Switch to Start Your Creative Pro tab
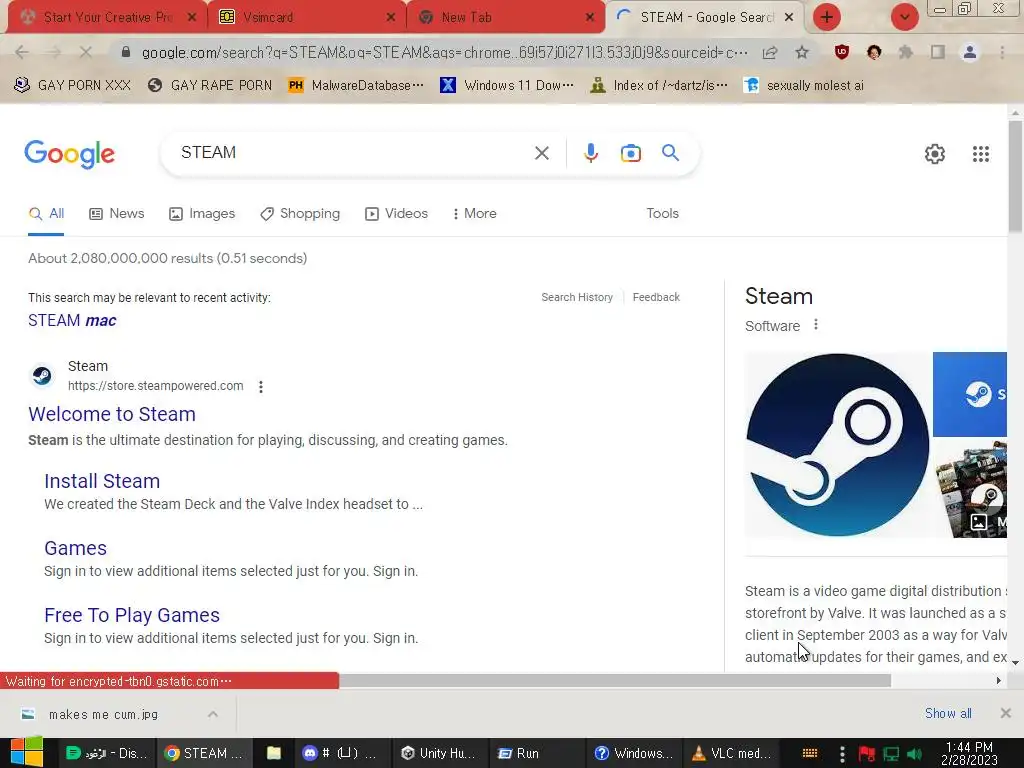This screenshot has height=768, width=1024. [x=107, y=17]
